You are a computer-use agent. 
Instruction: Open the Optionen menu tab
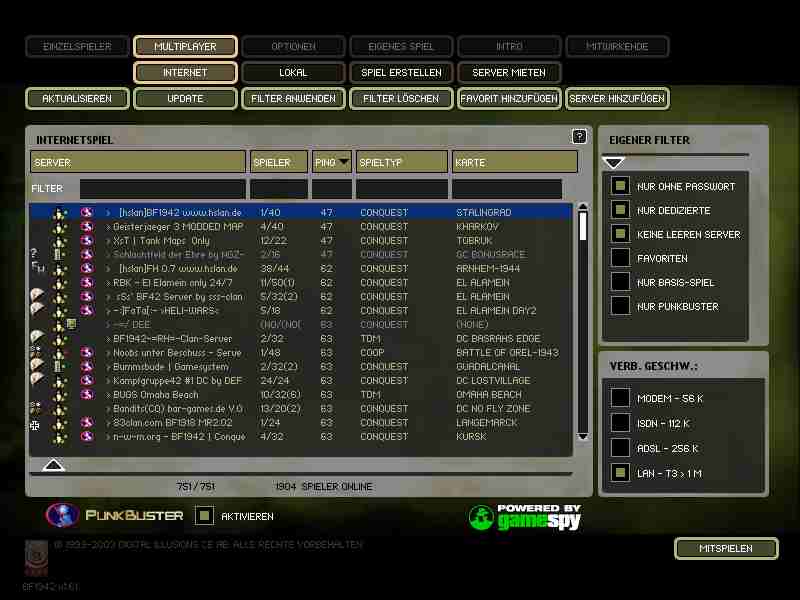(x=293, y=46)
